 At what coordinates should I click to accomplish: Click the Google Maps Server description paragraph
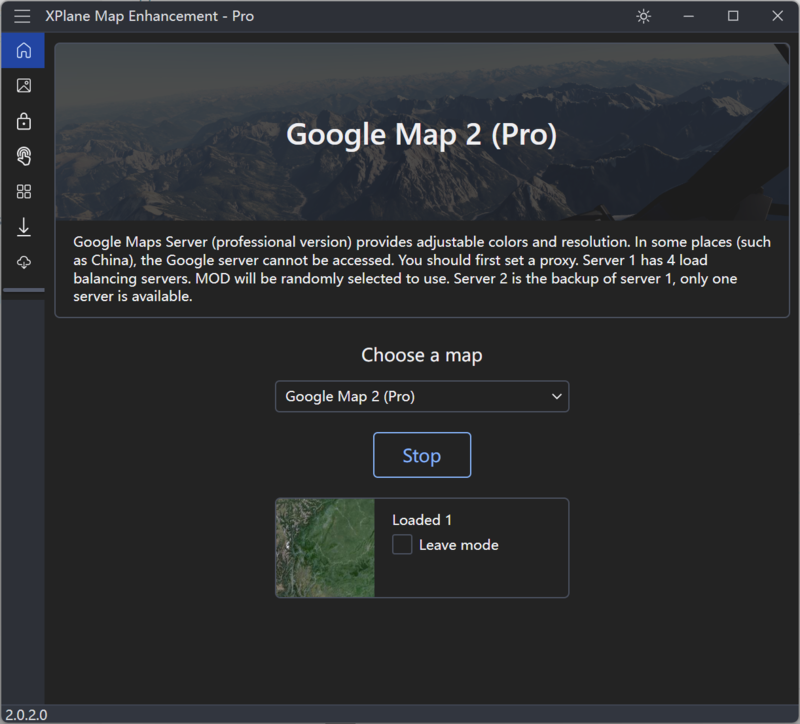click(x=422, y=269)
